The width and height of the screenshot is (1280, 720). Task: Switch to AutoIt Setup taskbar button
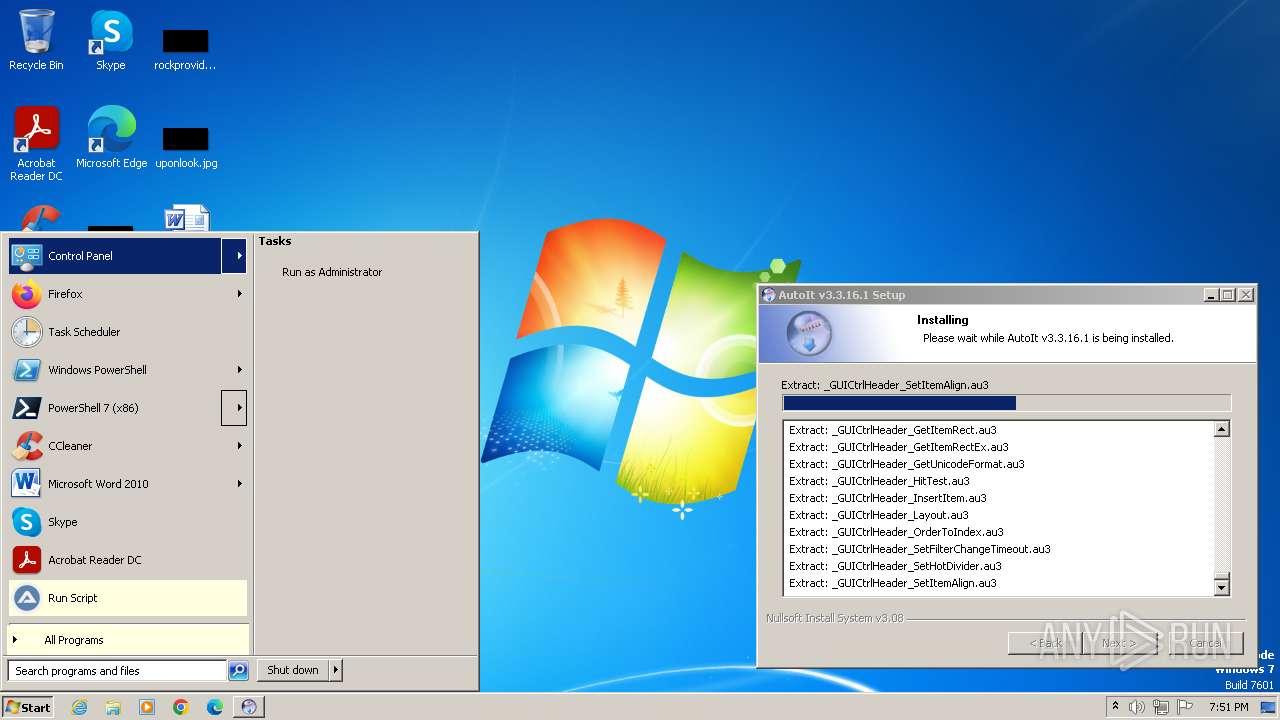tap(249, 707)
